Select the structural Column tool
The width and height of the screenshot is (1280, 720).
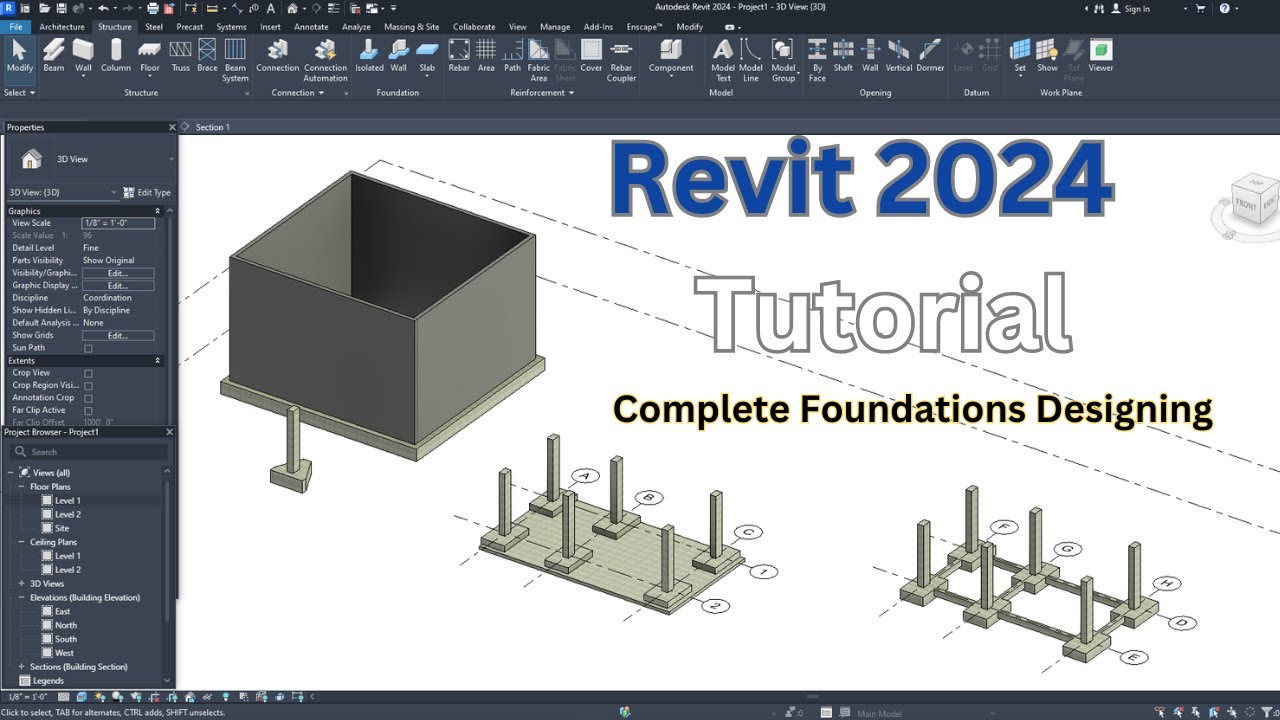tap(115, 56)
